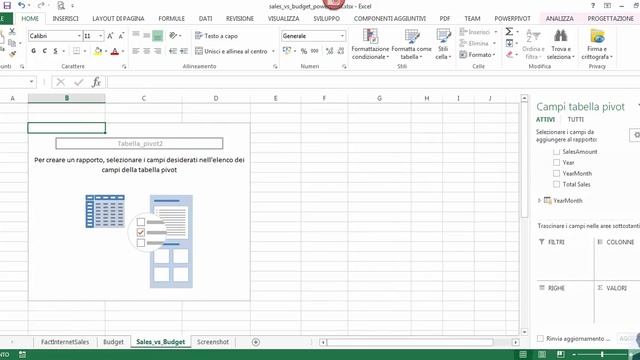The width and height of the screenshot is (640, 360).
Task: Open Formatta come tabella gallery
Action: click(411, 44)
